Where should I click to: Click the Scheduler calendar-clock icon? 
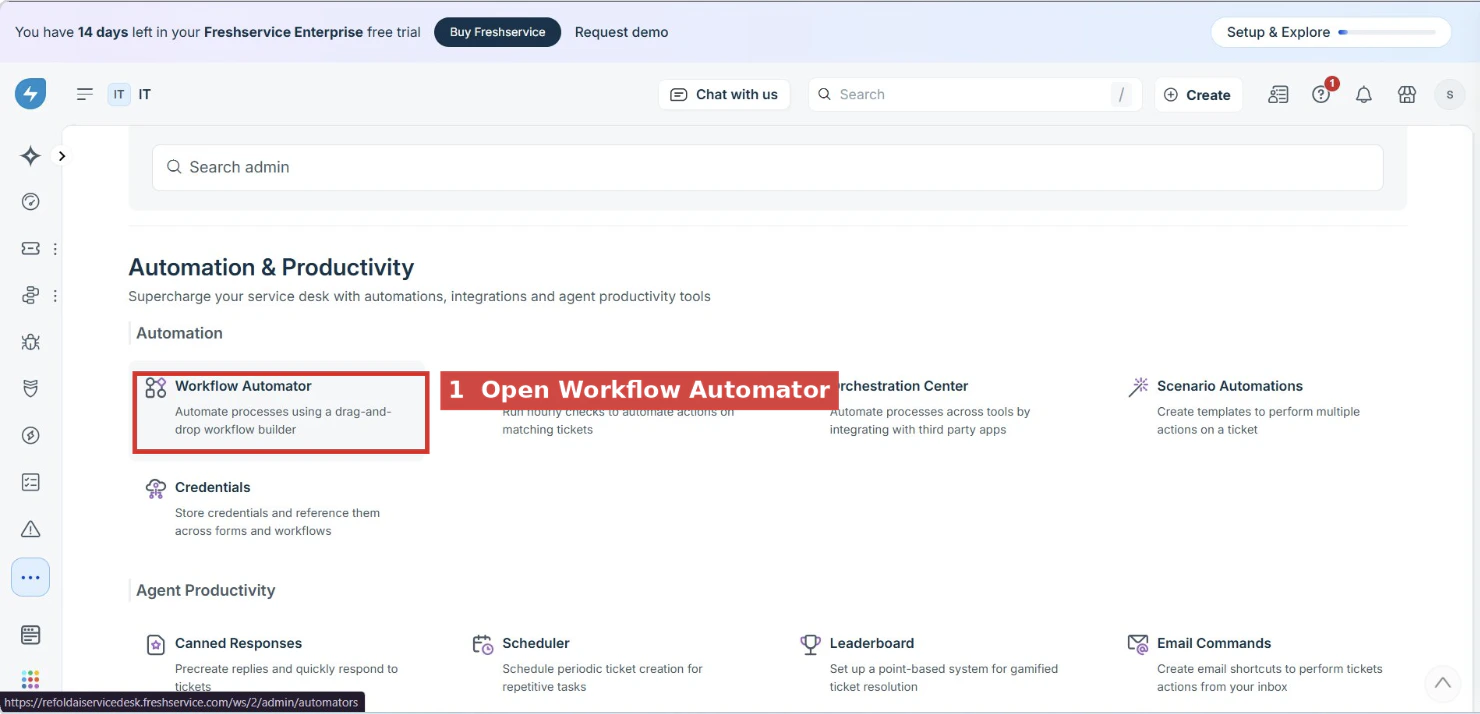483,644
